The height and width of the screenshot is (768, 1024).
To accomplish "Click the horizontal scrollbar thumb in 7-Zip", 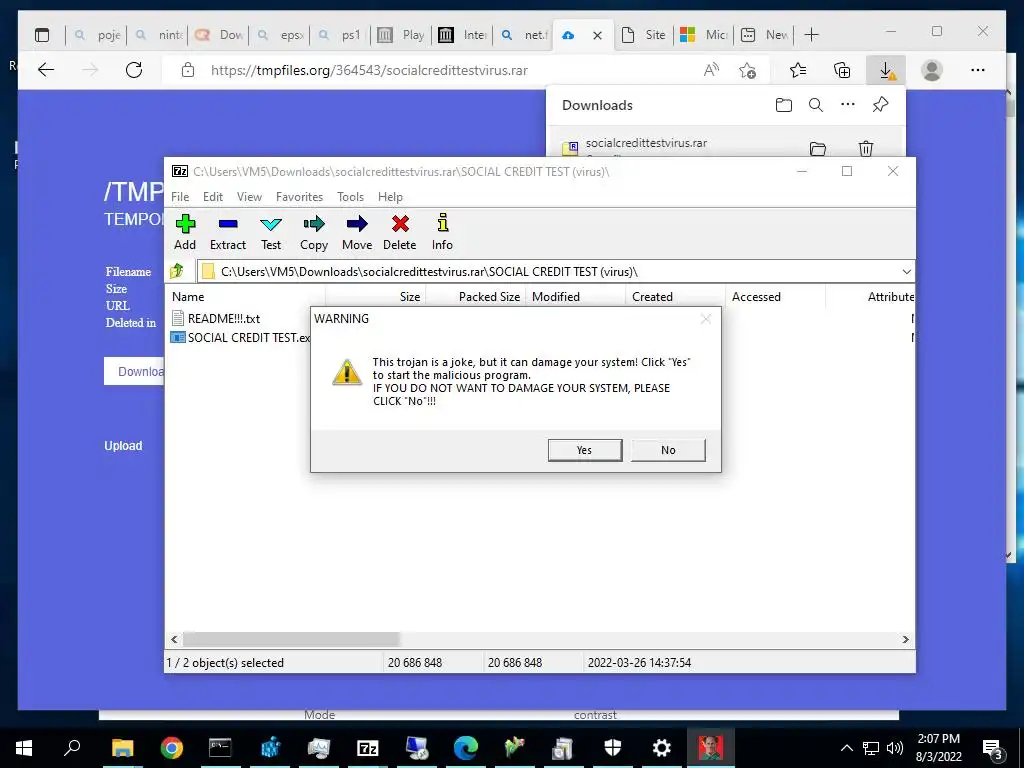I will point(291,639).
